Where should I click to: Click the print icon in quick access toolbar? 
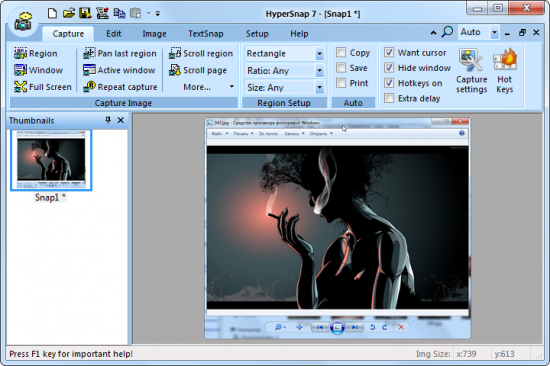(102, 13)
